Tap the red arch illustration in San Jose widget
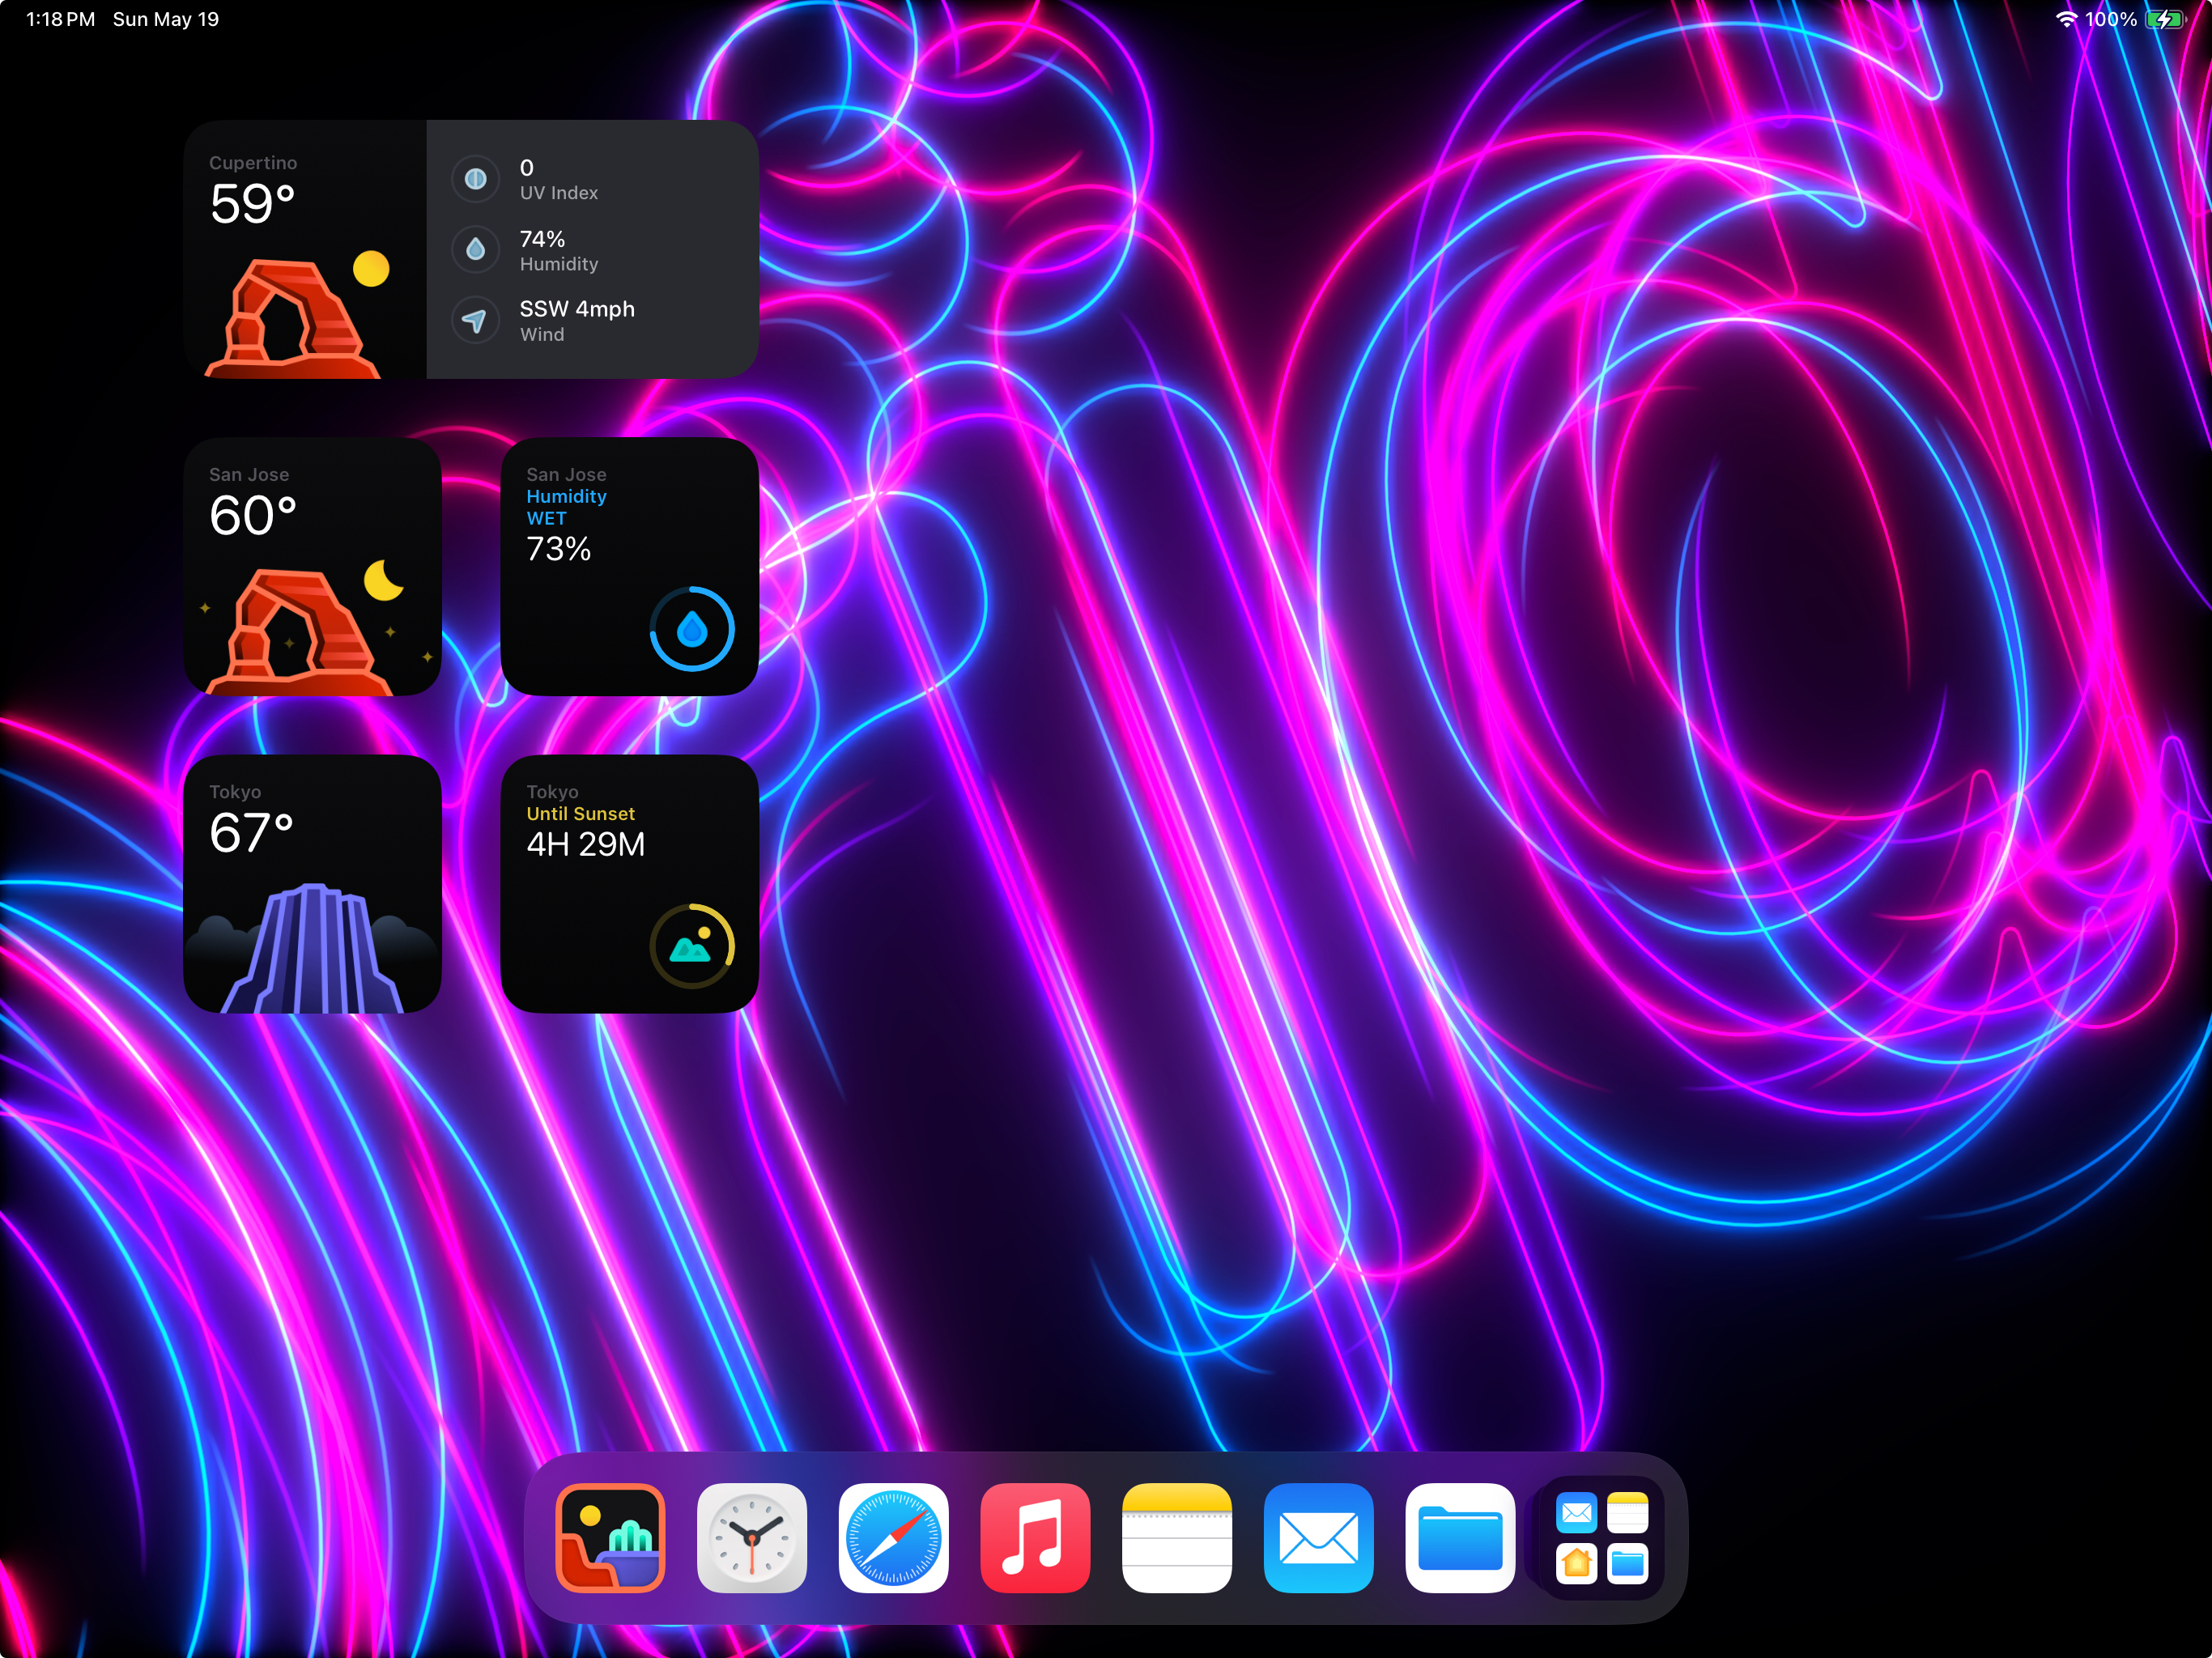Viewport: 2212px width, 1658px height. point(299,632)
